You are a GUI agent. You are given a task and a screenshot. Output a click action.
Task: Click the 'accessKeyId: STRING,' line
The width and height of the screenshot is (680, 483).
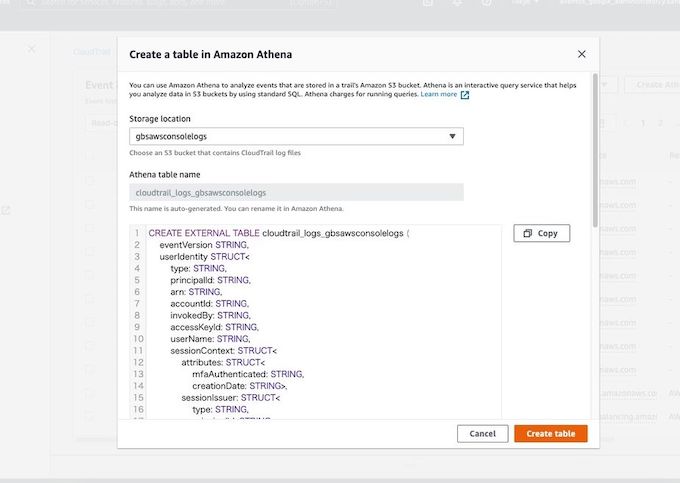(214, 327)
